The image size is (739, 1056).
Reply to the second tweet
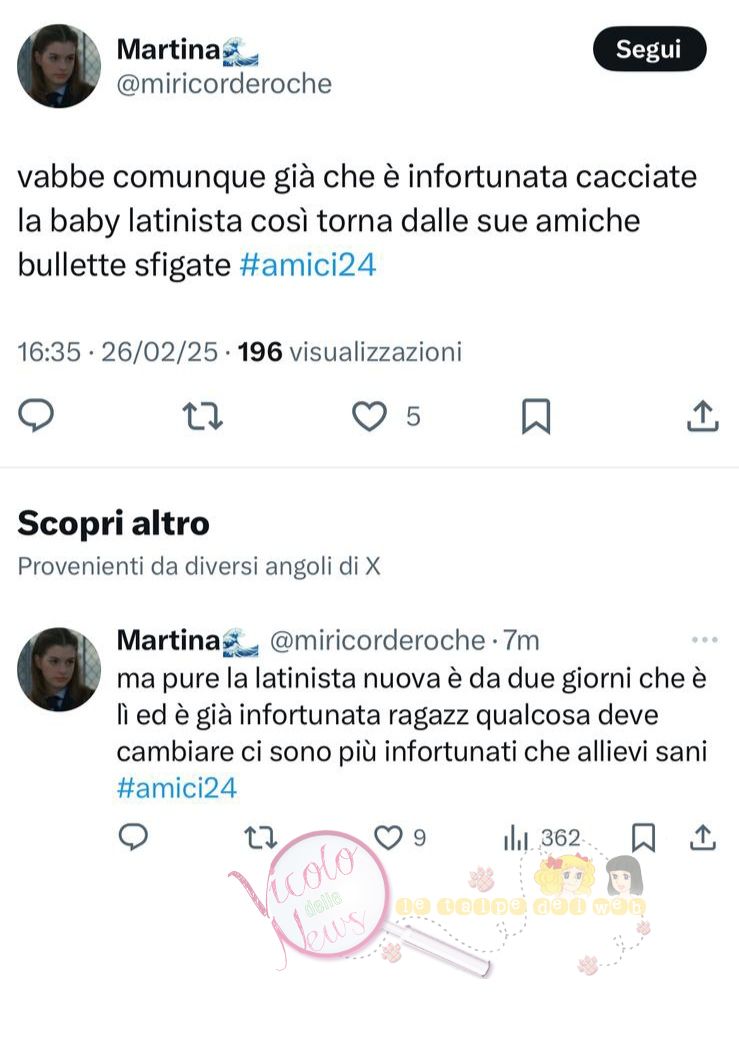pos(133,837)
